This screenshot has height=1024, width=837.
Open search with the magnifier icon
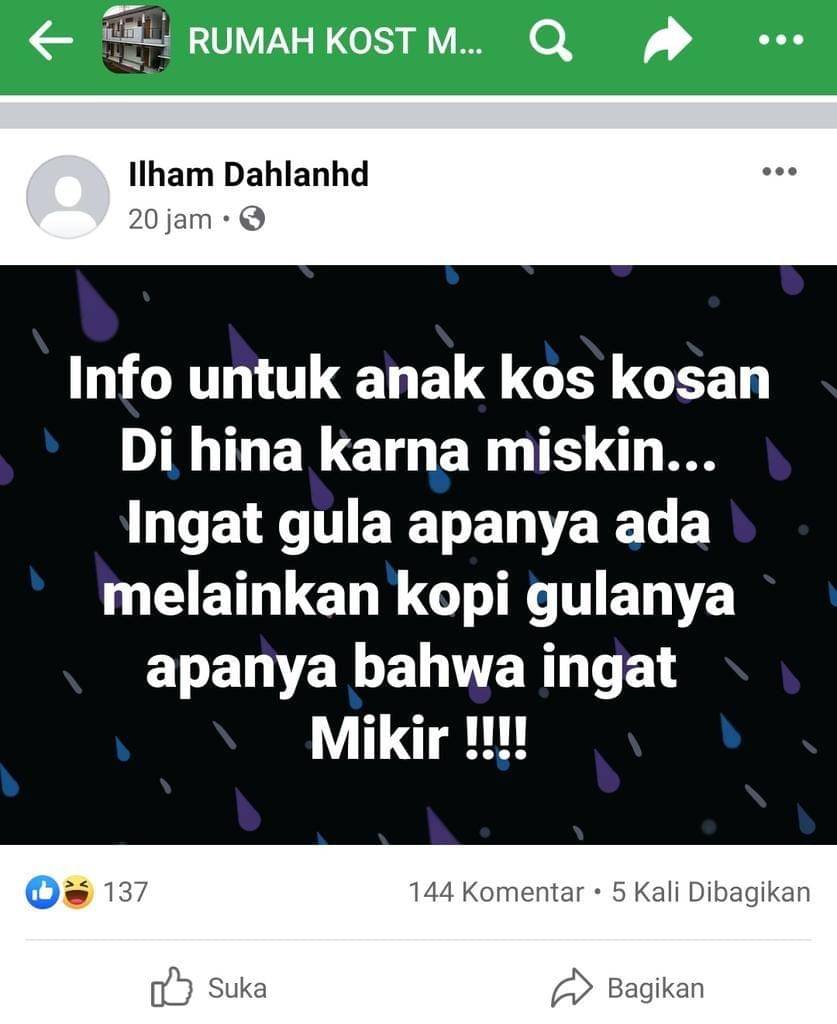(550, 40)
